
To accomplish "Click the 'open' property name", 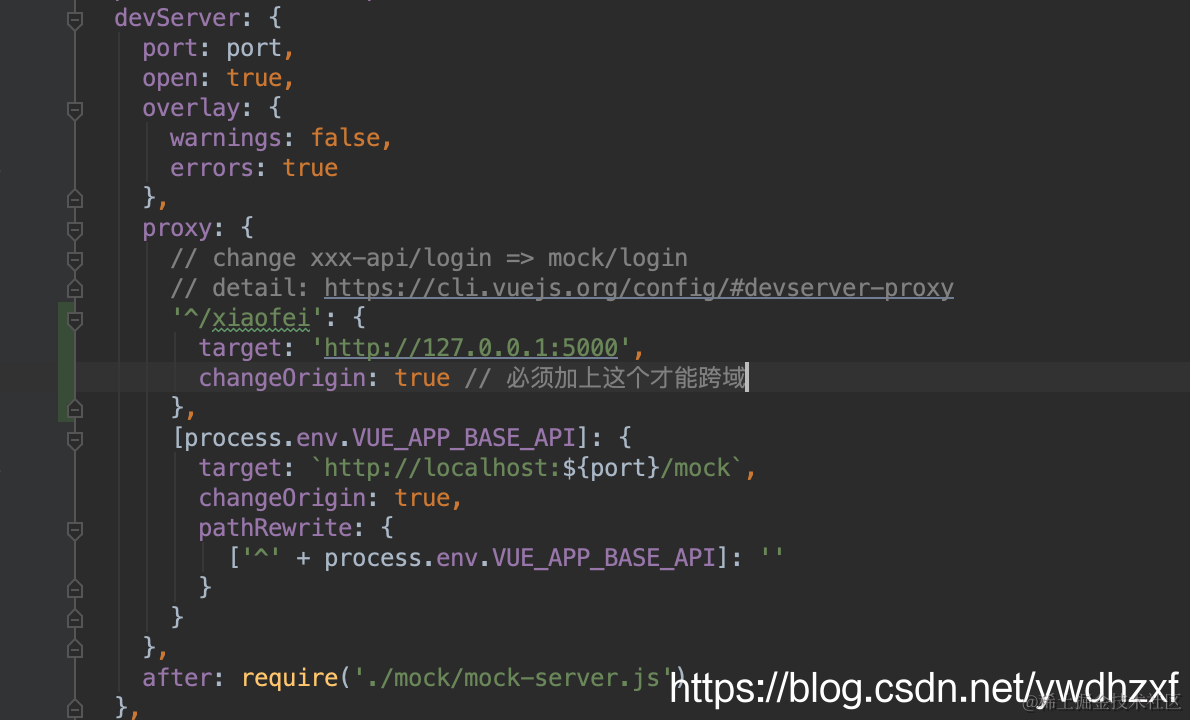I will (170, 78).
